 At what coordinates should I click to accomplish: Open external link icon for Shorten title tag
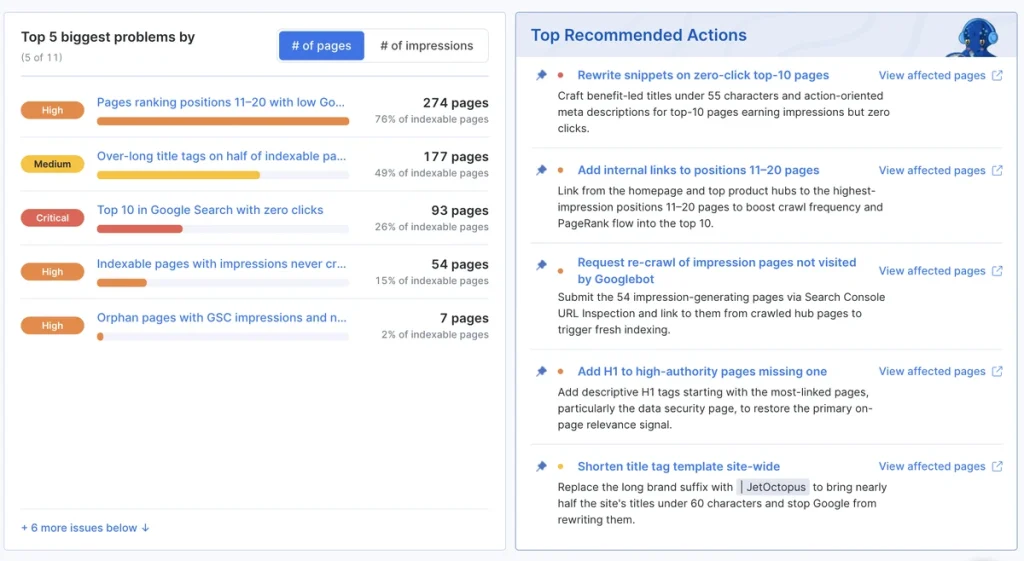997,466
